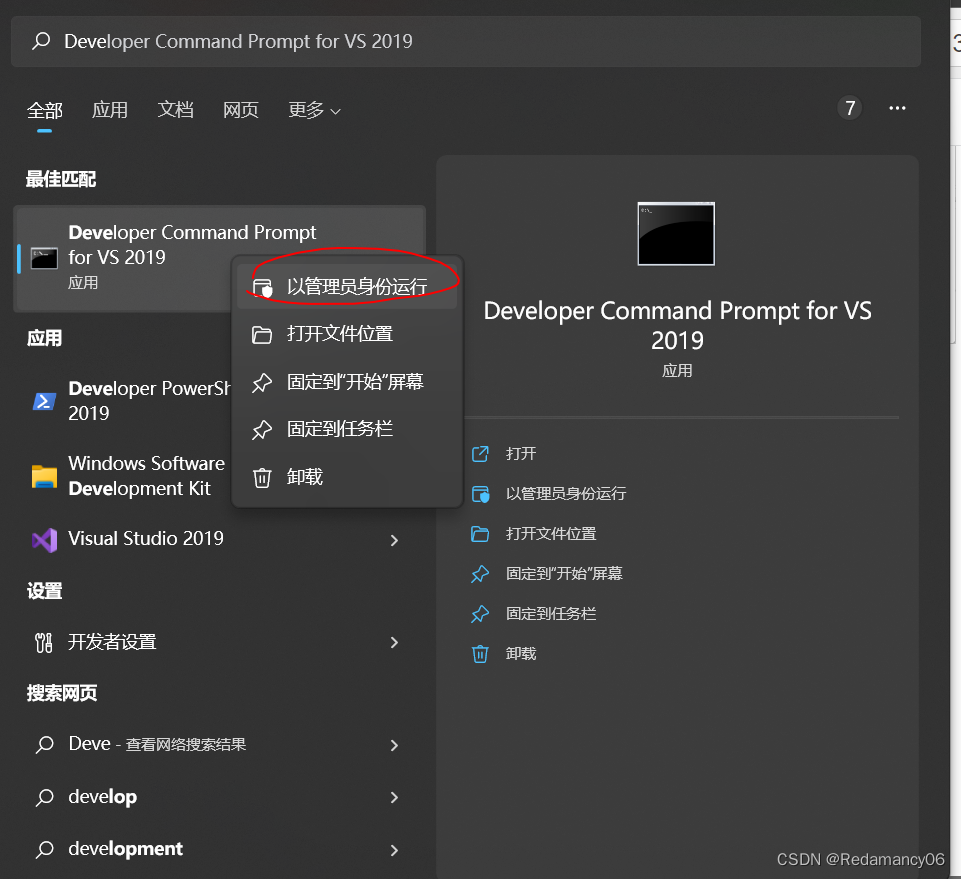Click 固定到任务栏 in the right panel
Image resolution: width=961 pixels, height=879 pixels.
point(551,614)
